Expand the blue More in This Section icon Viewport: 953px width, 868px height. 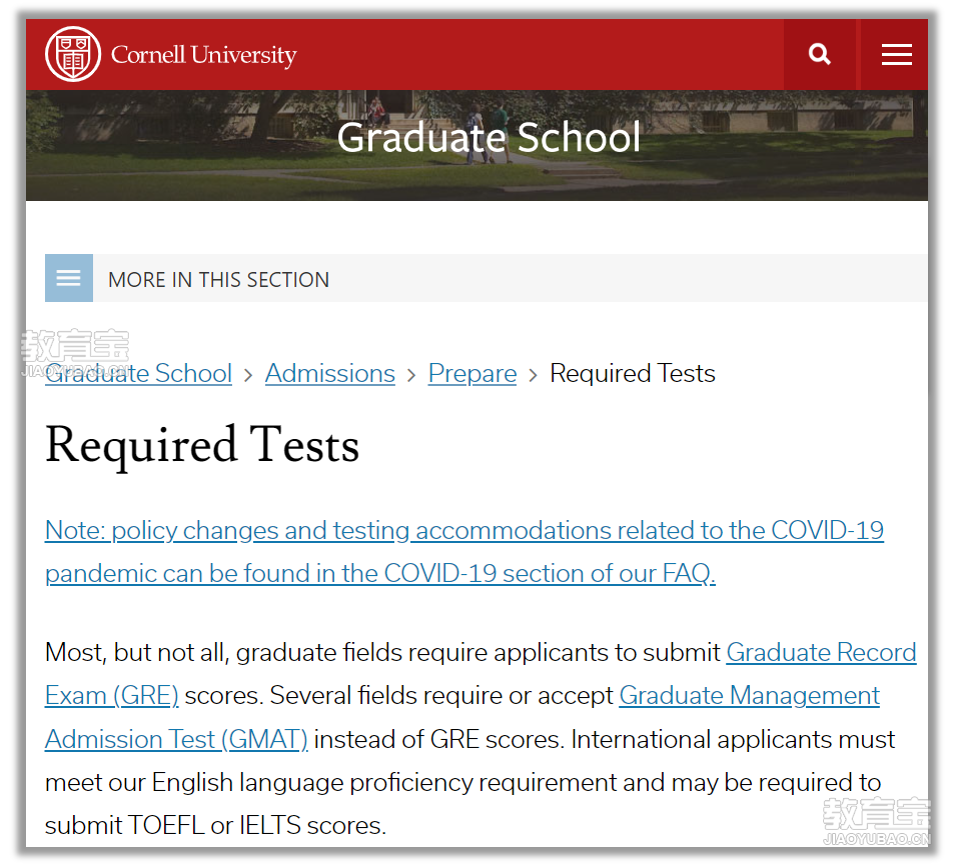click(69, 278)
